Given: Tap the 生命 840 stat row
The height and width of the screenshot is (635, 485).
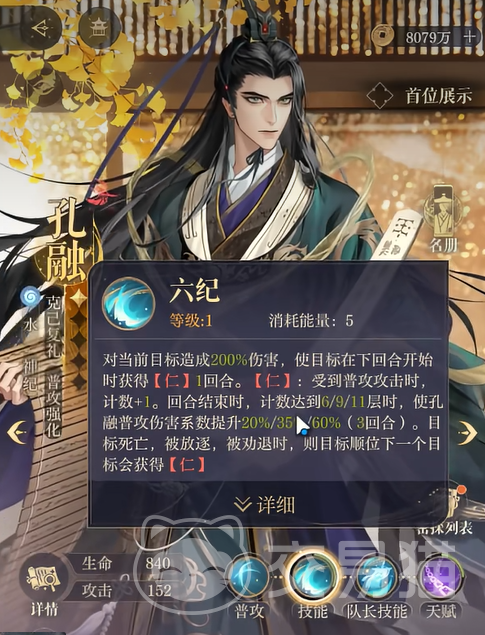Looking at the screenshot, I should [x=126, y=563].
